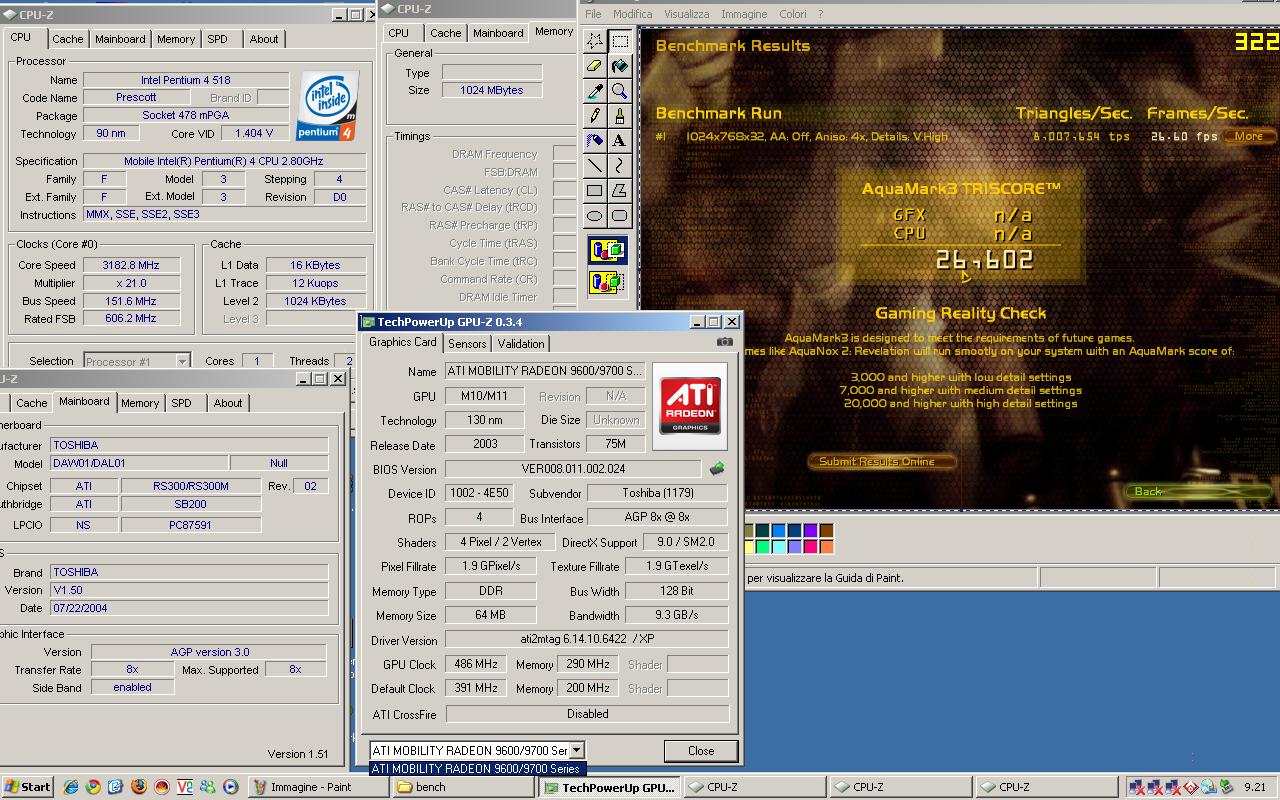
Task: Click the Intel Pentium 4 logo in CPU-Z
Action: [x=327, y=105]
